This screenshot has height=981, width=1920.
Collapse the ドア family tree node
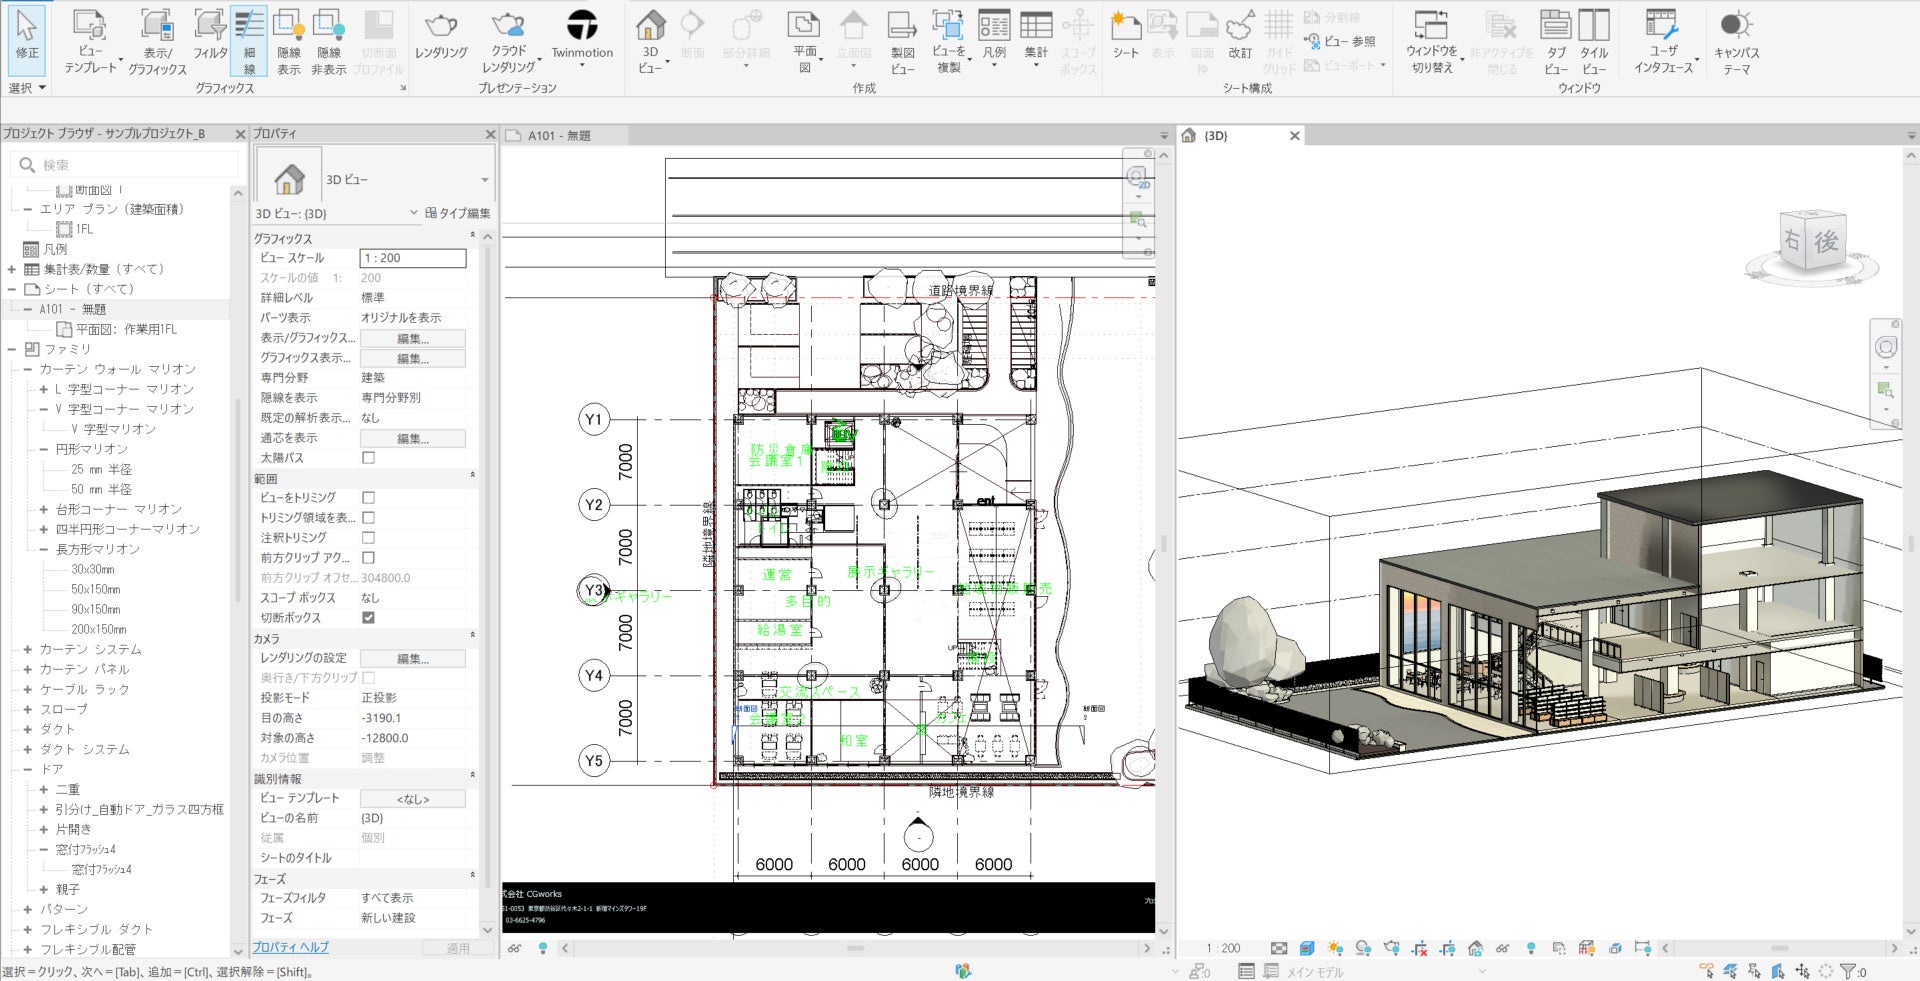[28, 769]
